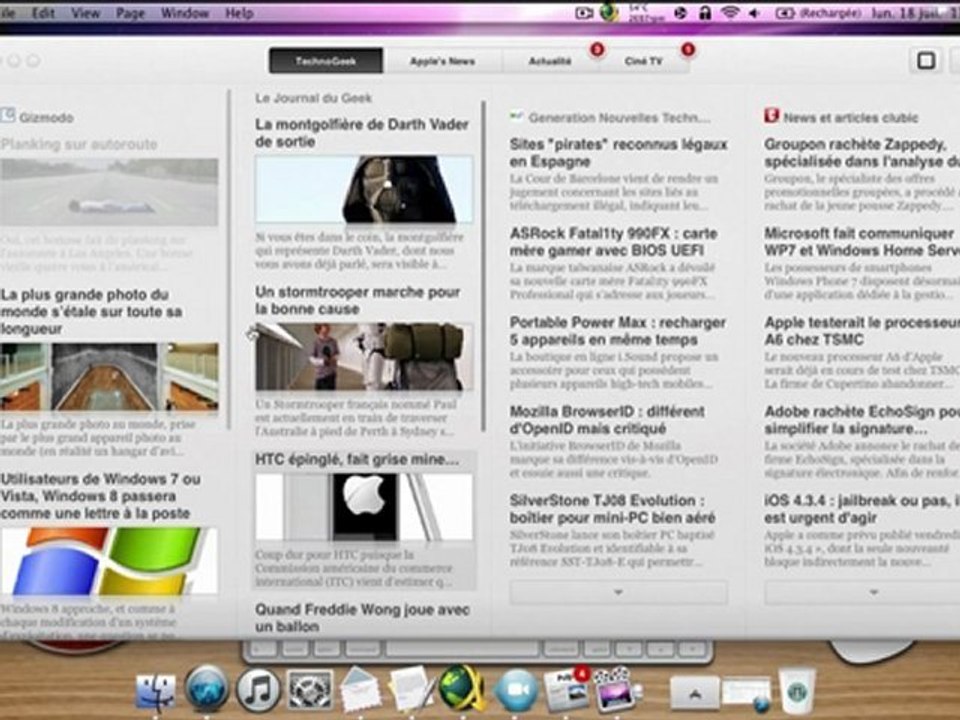Open article Planking sur autoroute
The height and width of the screenshot is (720, 960).
coord(79,144)
